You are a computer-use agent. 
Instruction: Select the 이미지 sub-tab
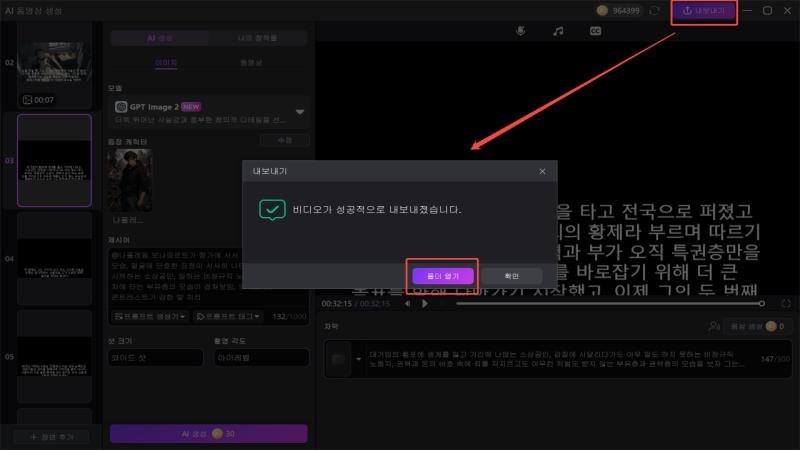point(166,63)
